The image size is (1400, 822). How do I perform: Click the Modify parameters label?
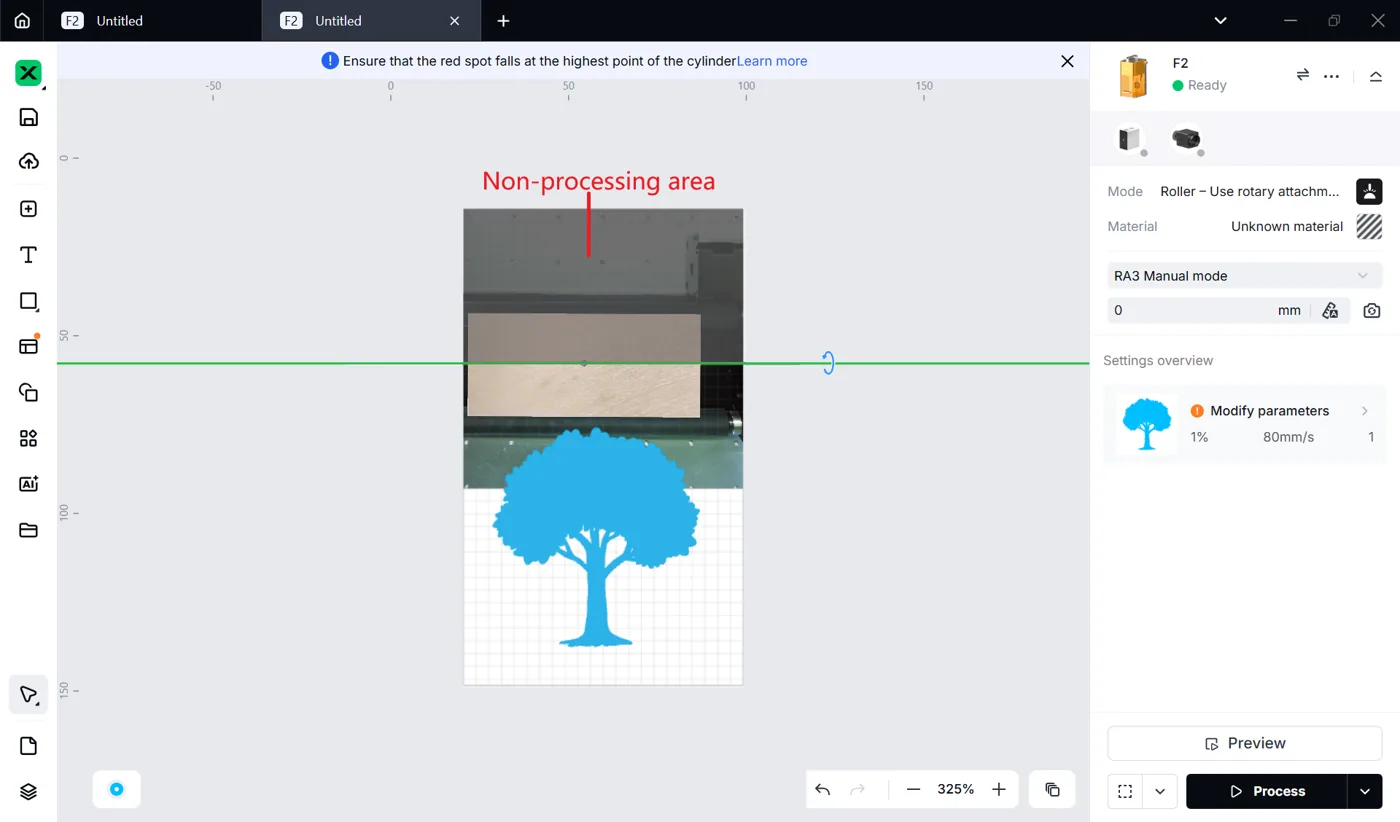pyautogui.click(x=1269, y=411)
